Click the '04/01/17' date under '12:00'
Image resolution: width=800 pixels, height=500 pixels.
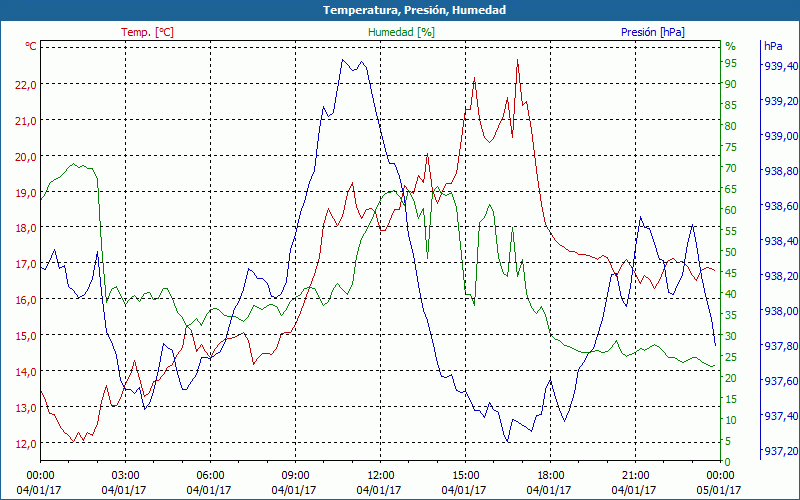coord(379,490)
